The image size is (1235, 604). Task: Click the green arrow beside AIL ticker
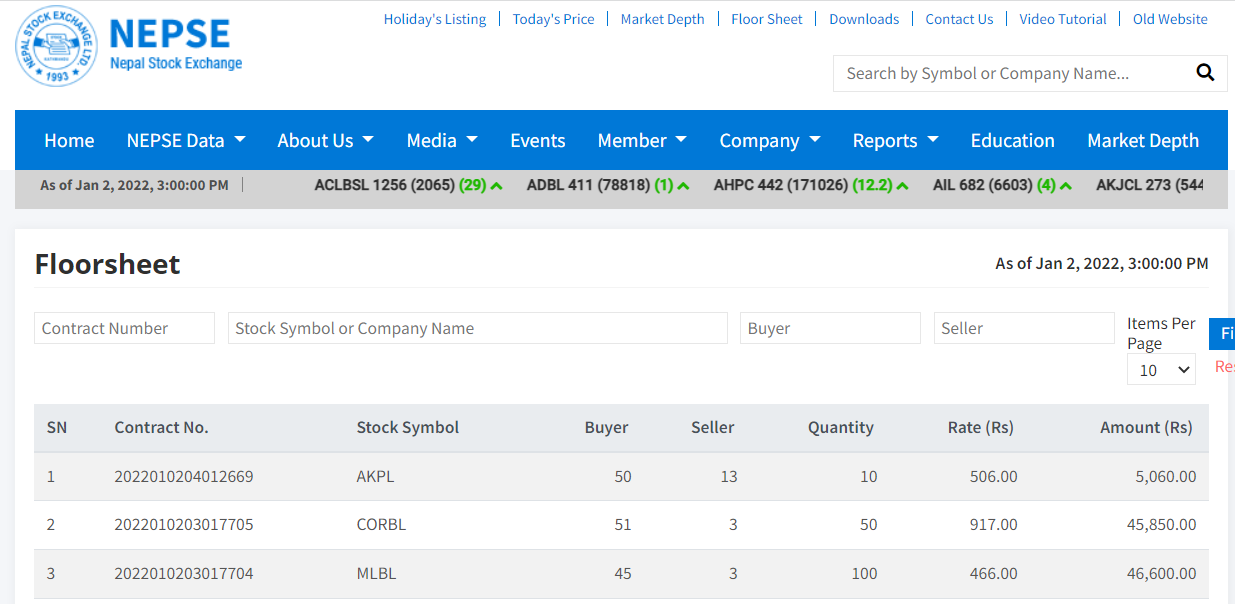pos(1066,186)
